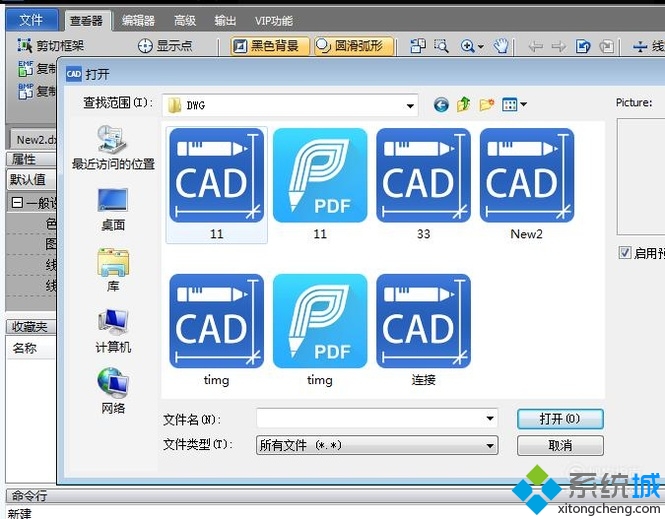The image size is (665, 519).
Task: Open the 文件 menu
Action: [31, 20]
